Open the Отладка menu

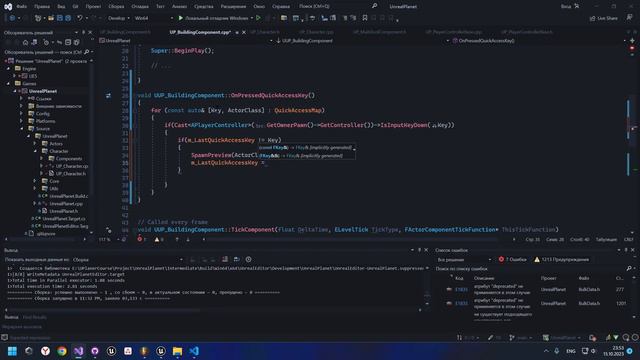[140, 7]
